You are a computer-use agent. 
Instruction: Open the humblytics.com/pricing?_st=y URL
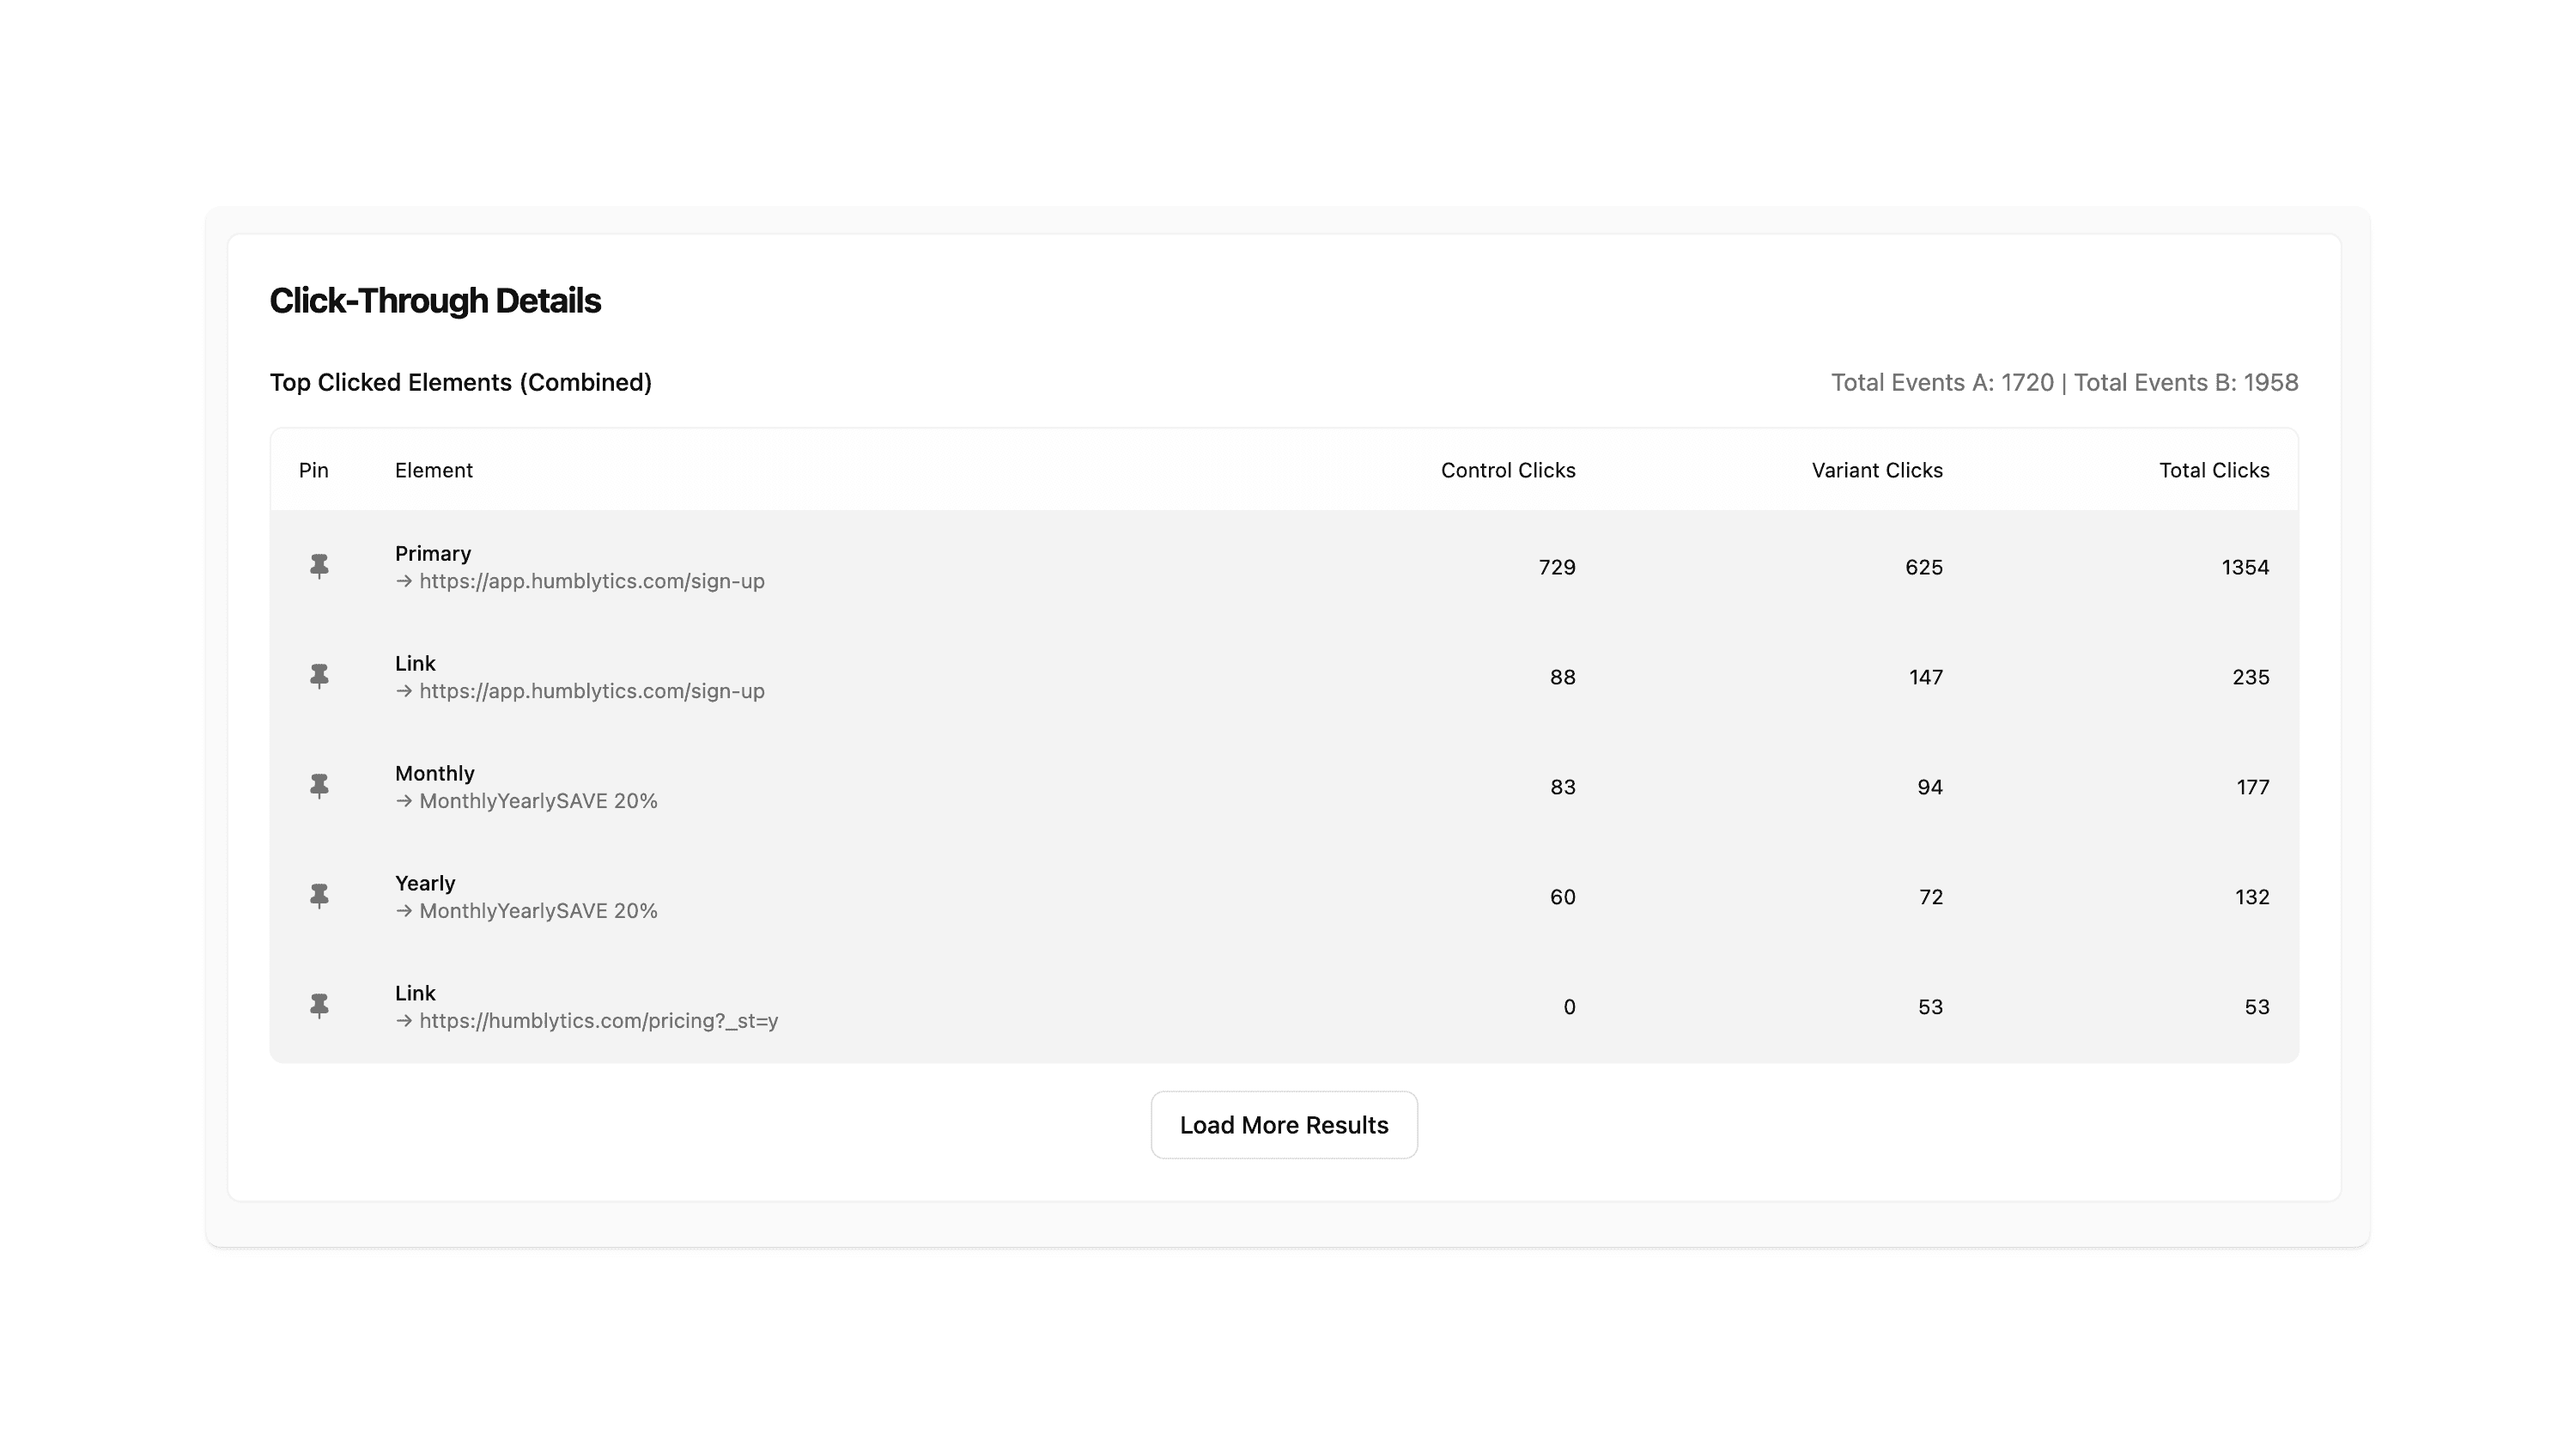click(x=598, y=1021)
